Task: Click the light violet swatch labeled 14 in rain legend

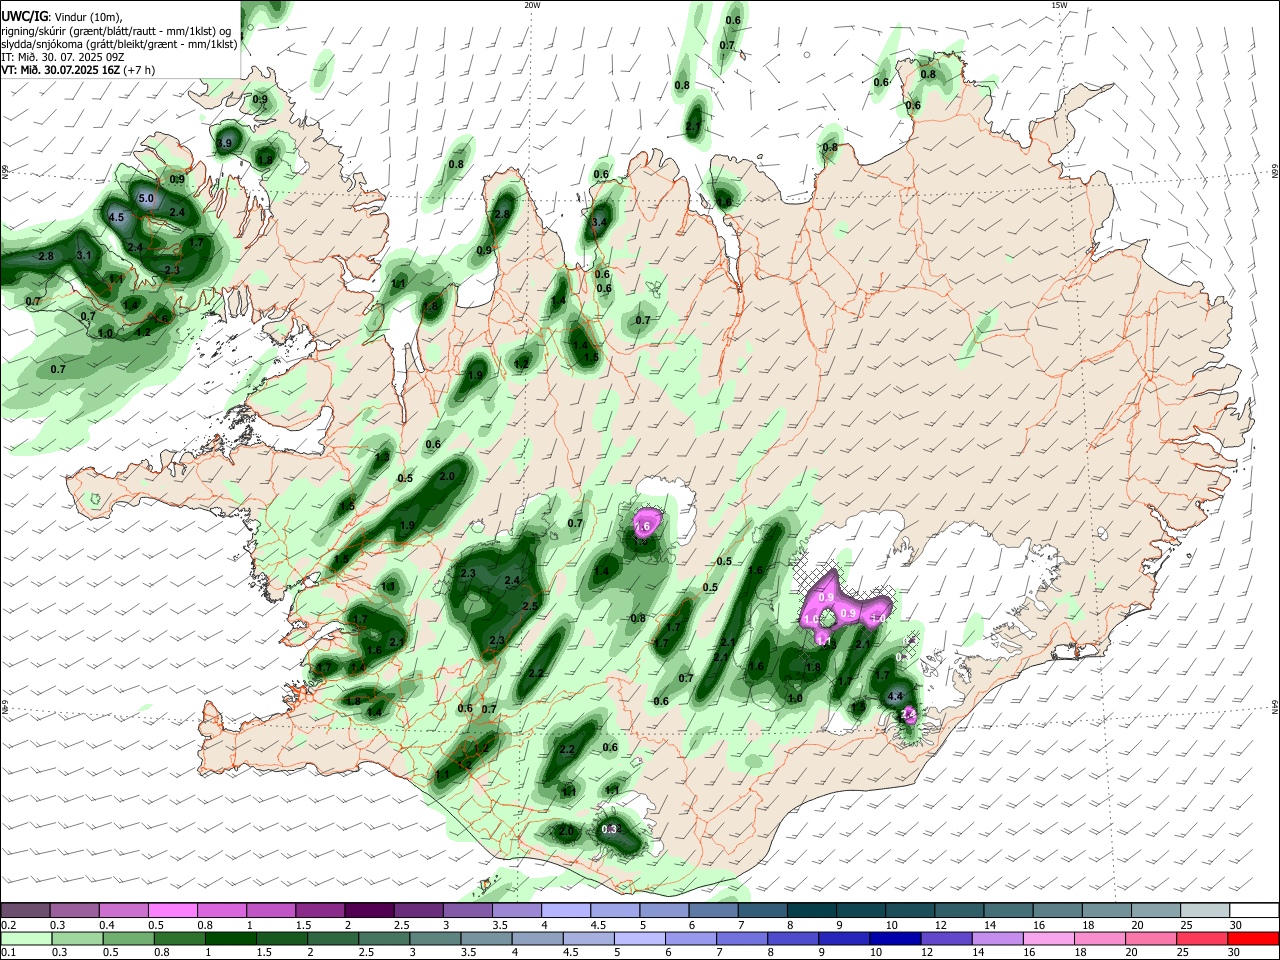Action: click(x=996, y=938)
